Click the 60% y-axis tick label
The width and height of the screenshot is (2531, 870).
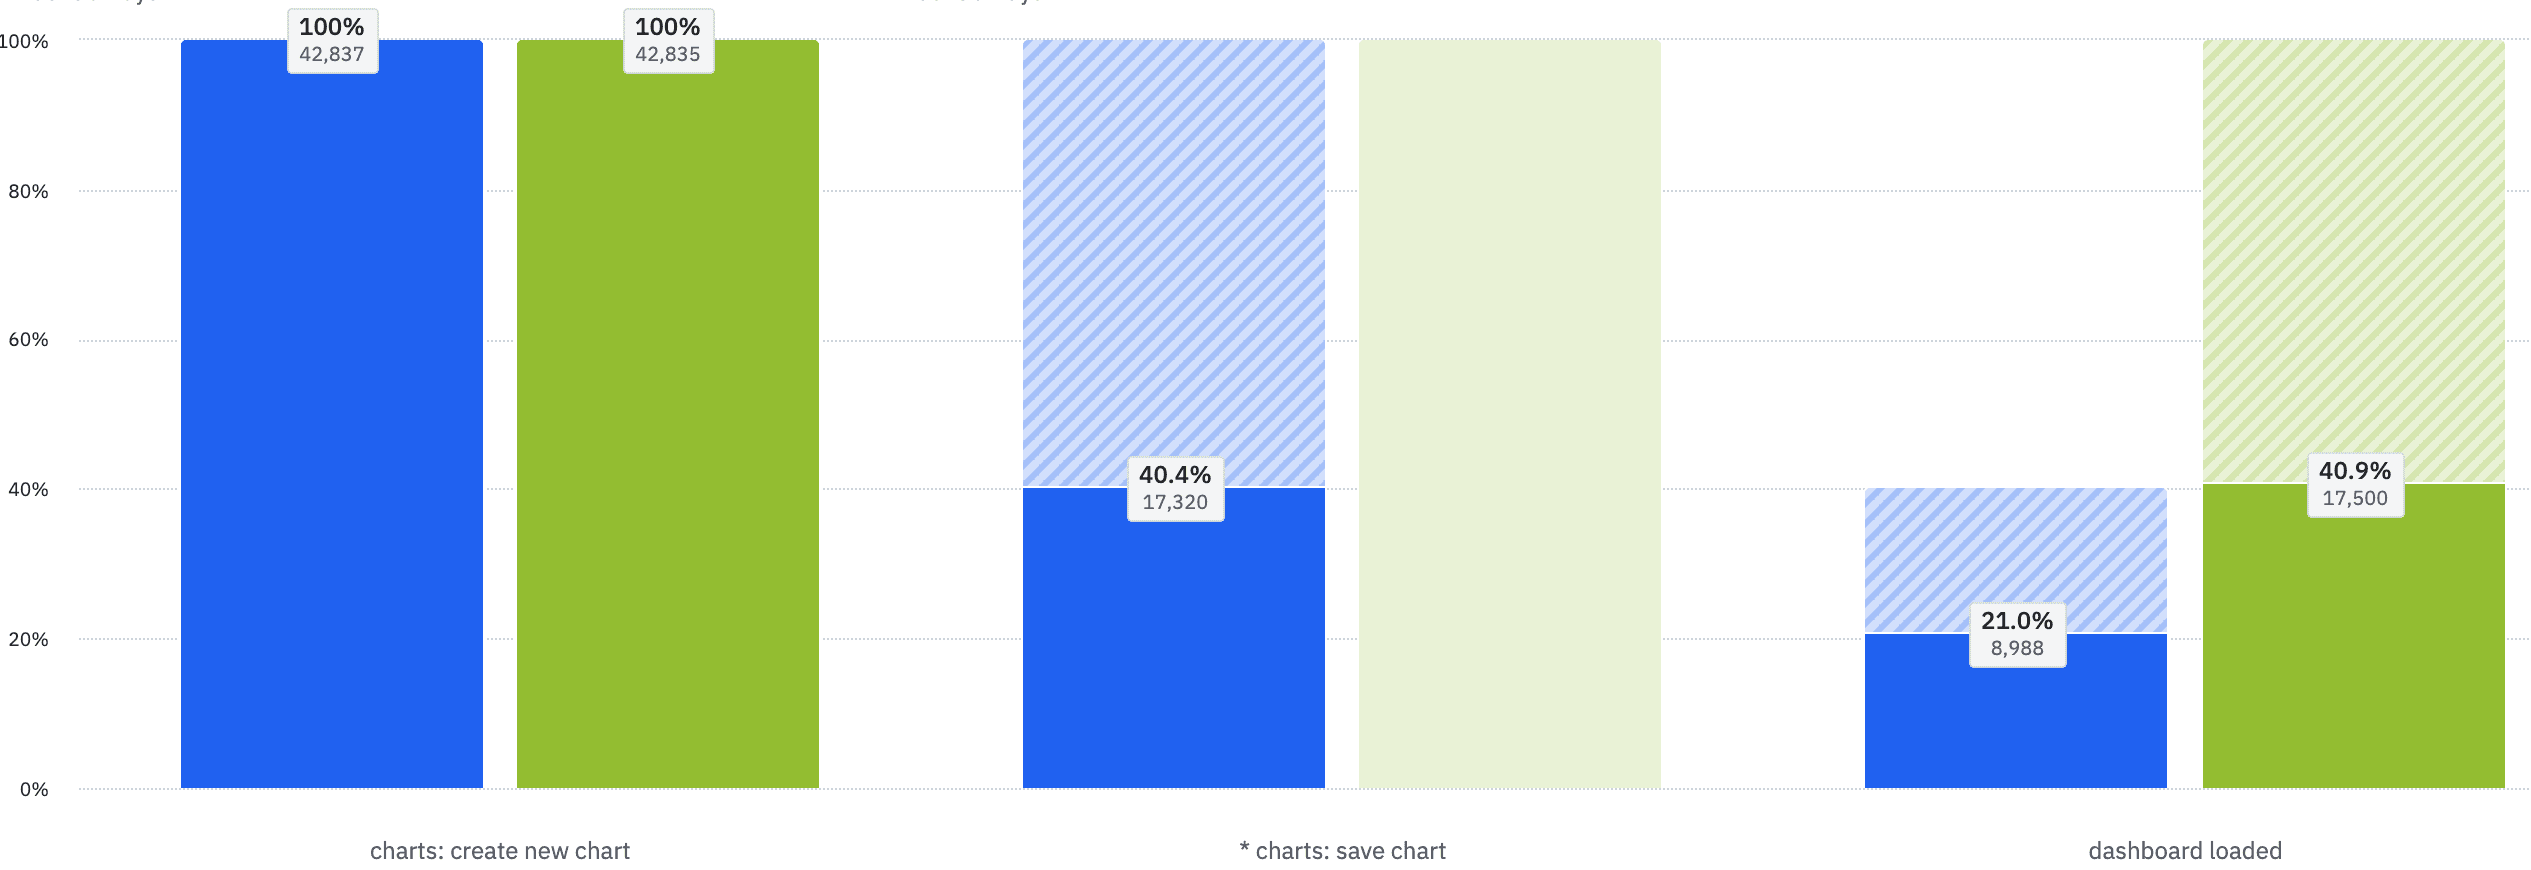point(28,340)
